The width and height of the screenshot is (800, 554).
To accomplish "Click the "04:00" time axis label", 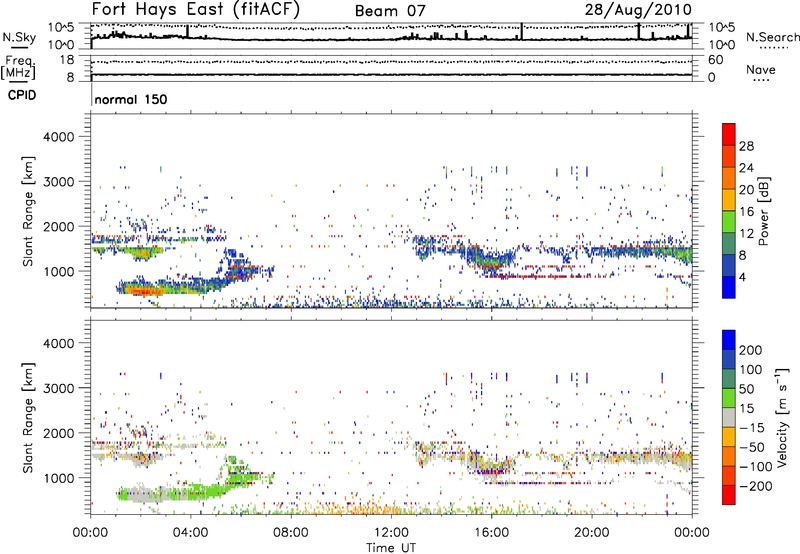I will [190, 533].
